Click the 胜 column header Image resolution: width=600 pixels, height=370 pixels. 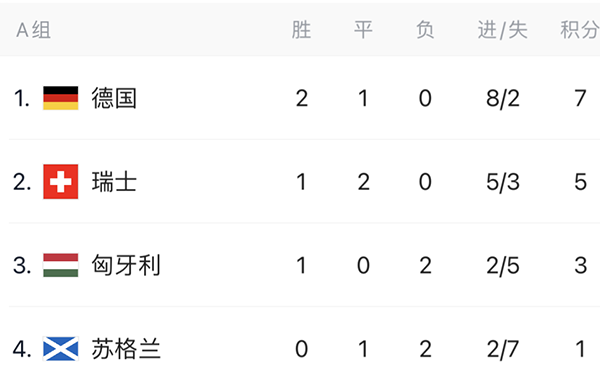coord(301,30)
